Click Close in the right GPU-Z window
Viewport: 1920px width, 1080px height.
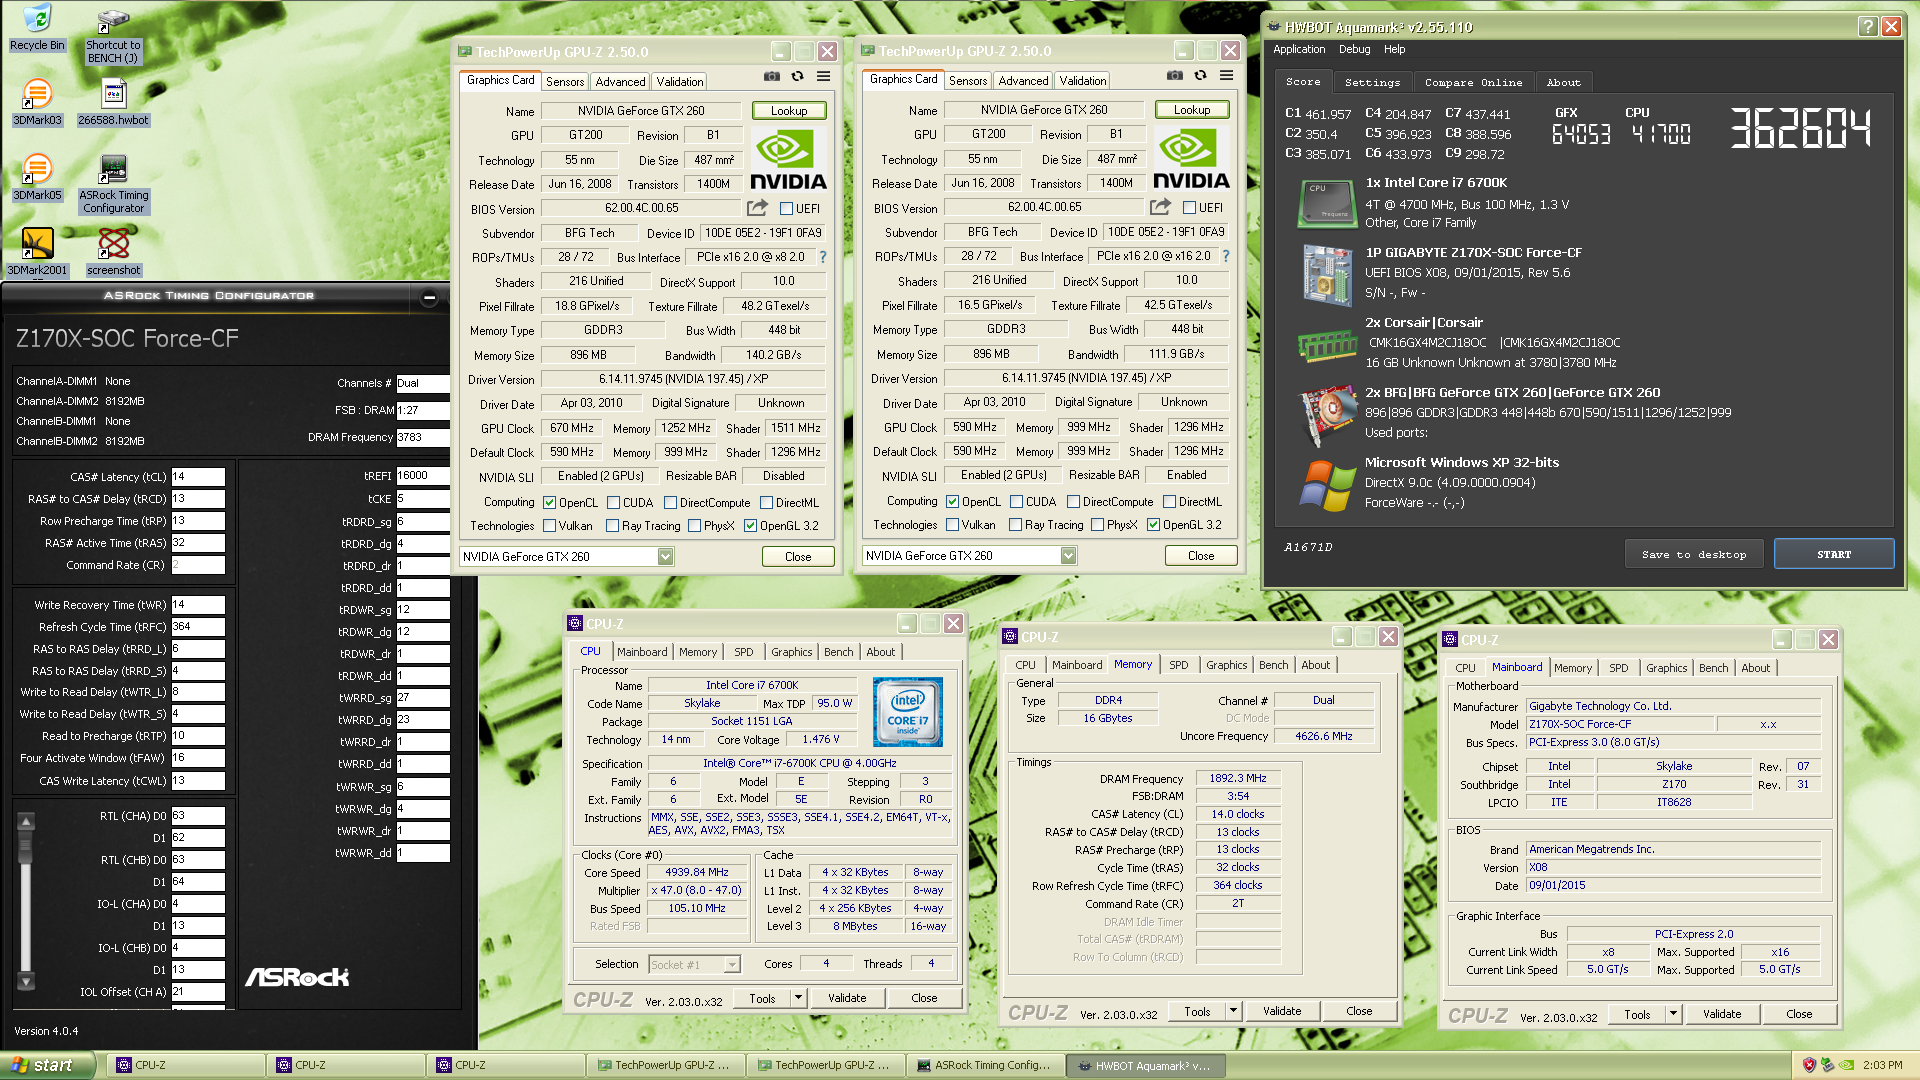point(1201,556)
